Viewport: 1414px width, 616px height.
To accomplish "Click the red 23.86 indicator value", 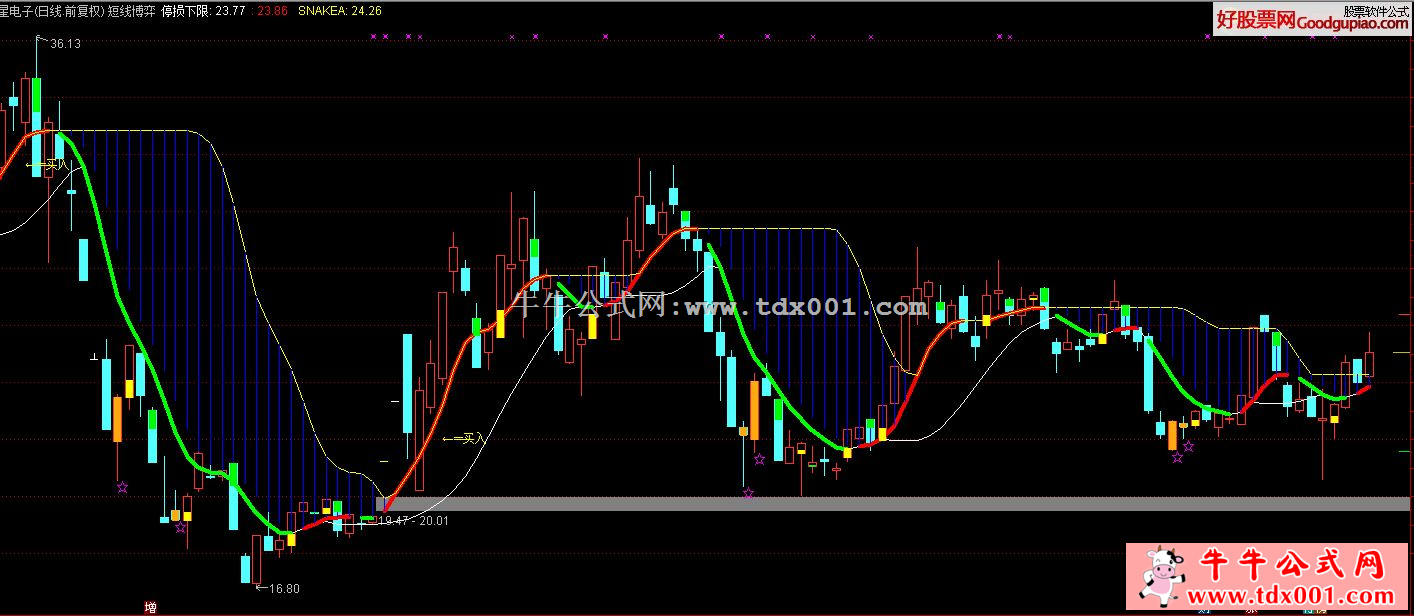I will click(x=272, y=11).
